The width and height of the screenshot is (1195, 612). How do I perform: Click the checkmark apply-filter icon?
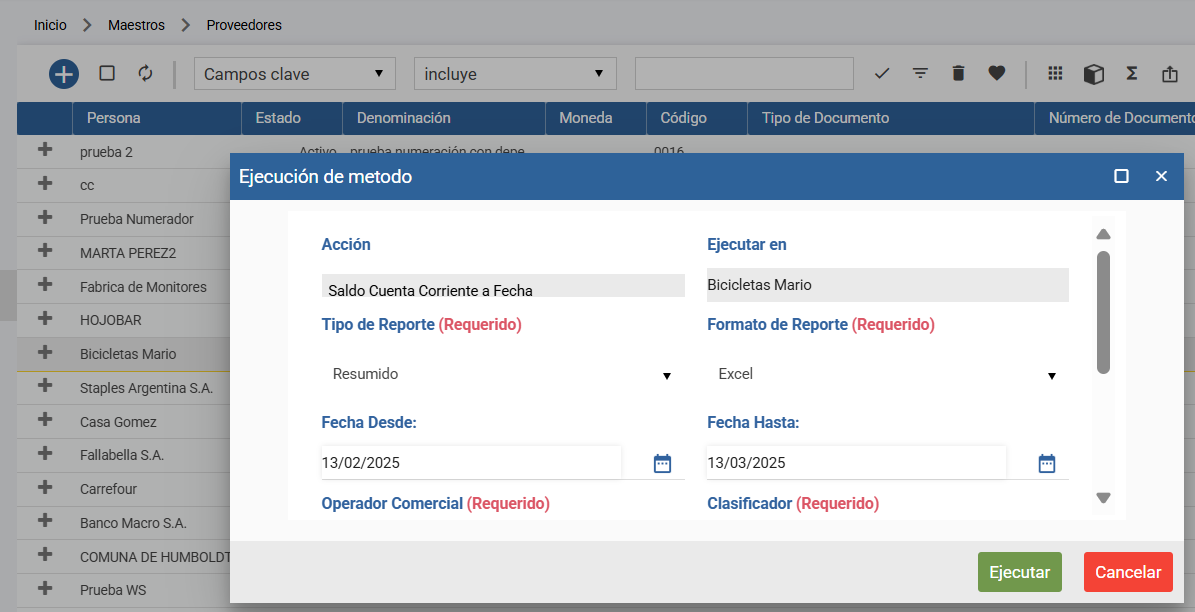[x=882, y=74]
